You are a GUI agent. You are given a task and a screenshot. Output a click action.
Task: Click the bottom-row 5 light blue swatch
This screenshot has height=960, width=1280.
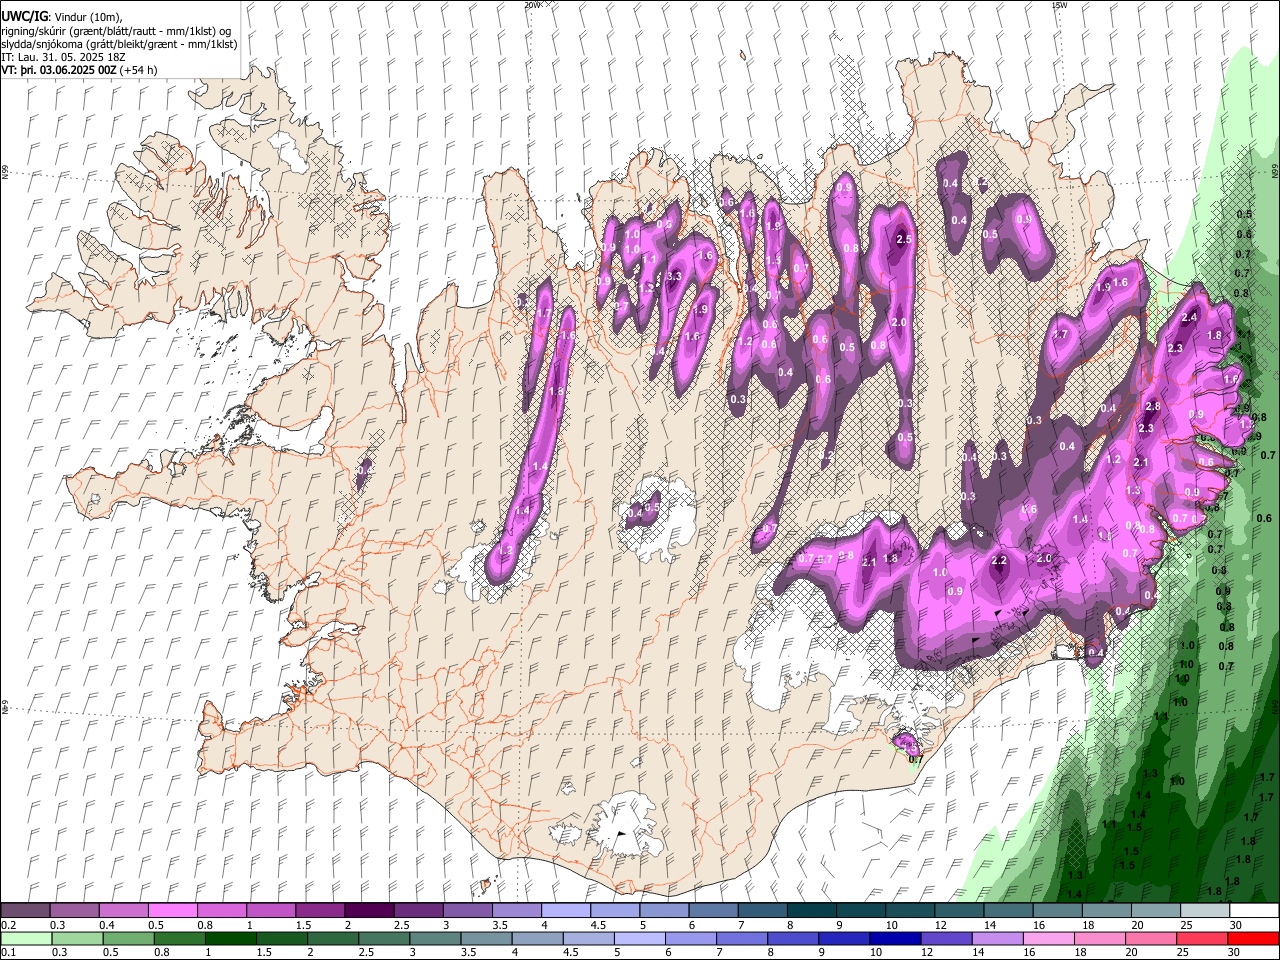[640, 939]
